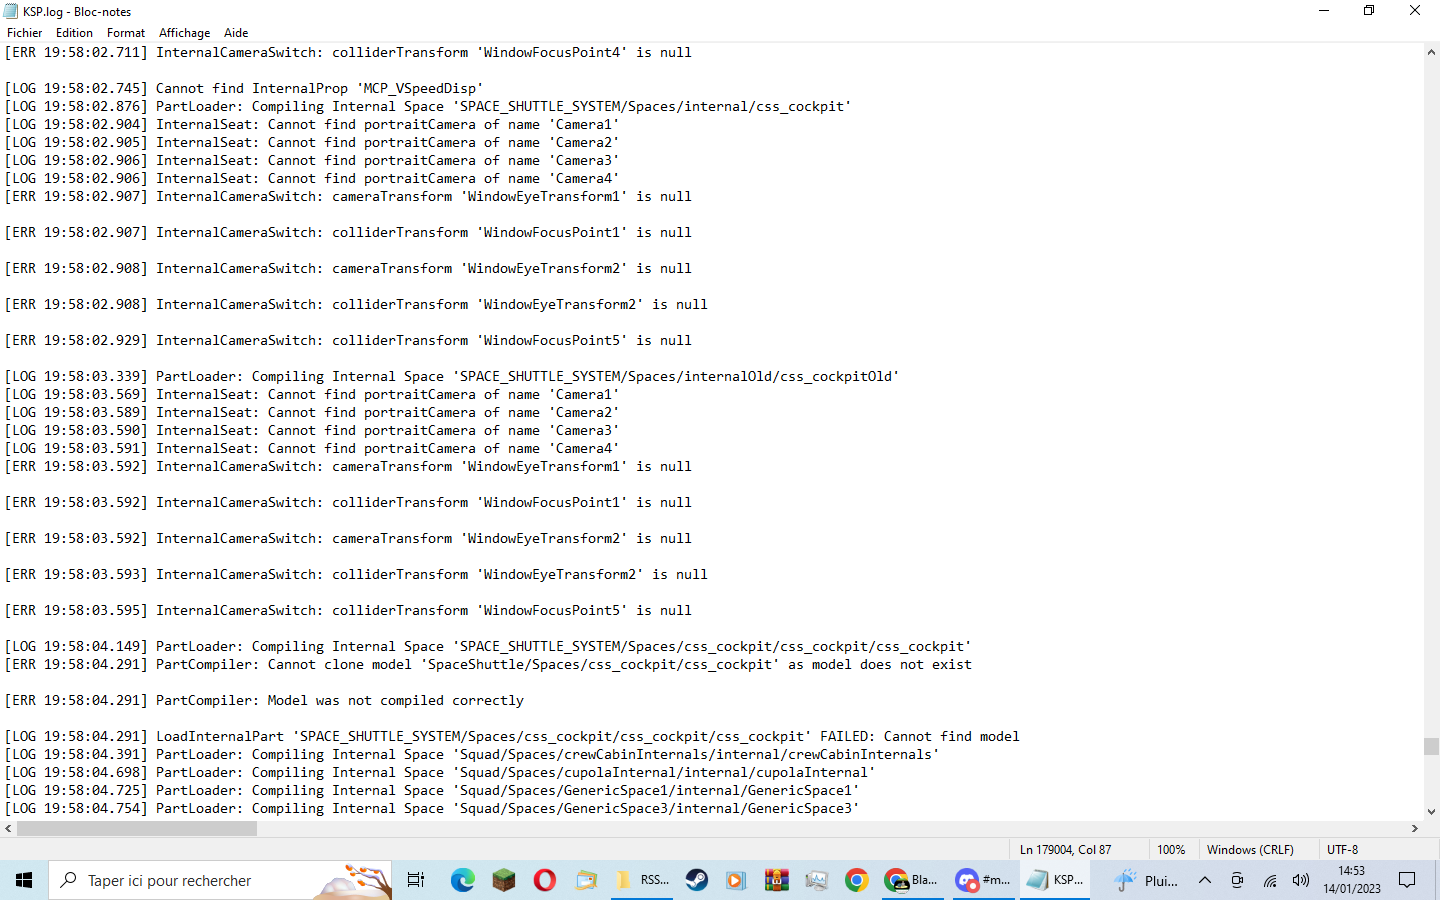This screenshot has width=1440, height=900.
Task: Open WinRAR from the taskbar
Action: coord(776,880)
